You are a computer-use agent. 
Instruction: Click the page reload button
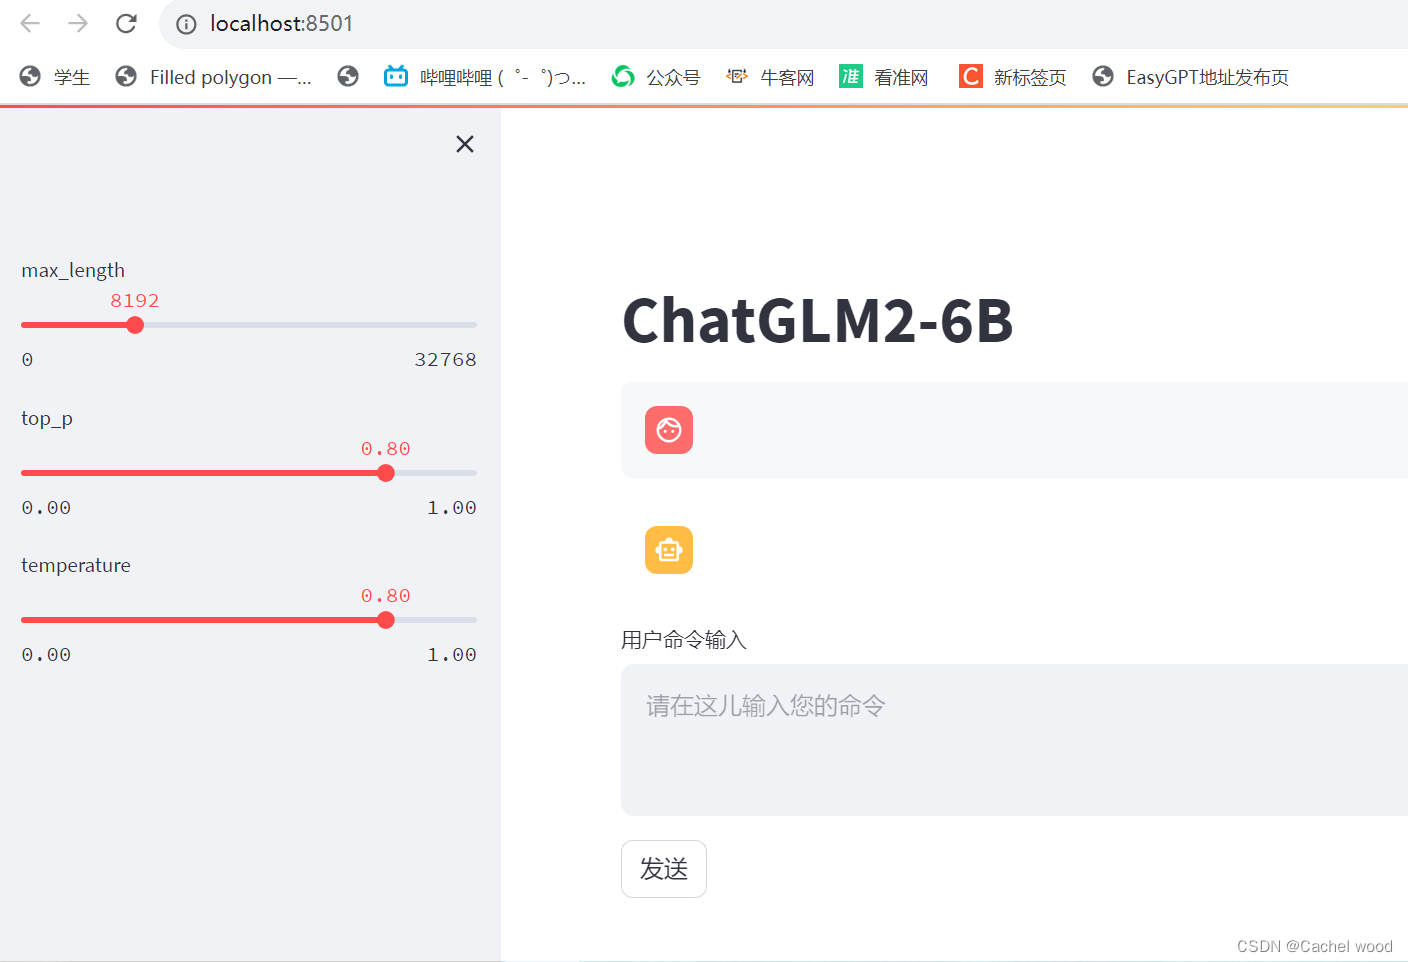pyautogui.click(x=126, y=24)
